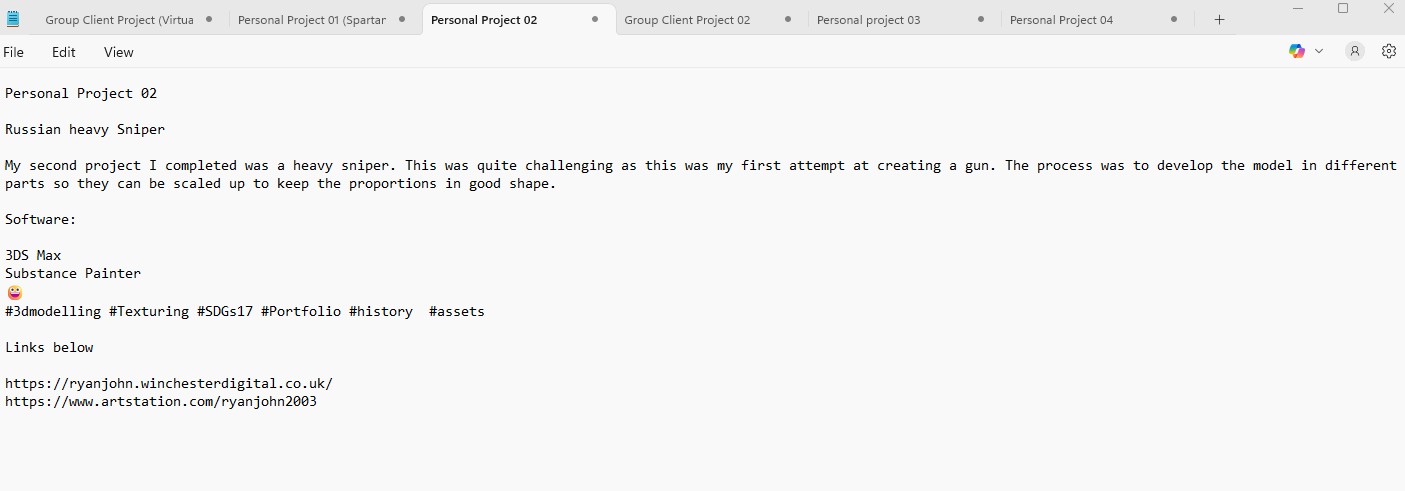1405x491 pixels.
Task: Open the account profile icon
Action: coord(1355,51)
